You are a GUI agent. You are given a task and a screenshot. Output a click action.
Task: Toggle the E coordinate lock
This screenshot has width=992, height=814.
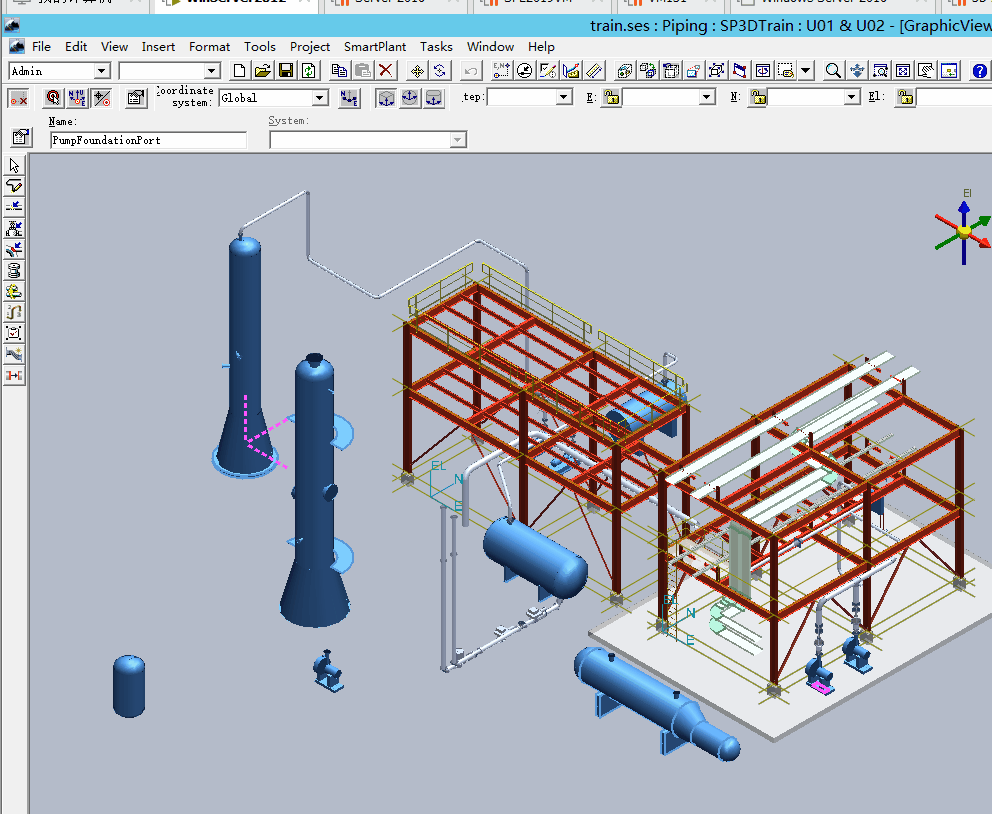(611, 97)
